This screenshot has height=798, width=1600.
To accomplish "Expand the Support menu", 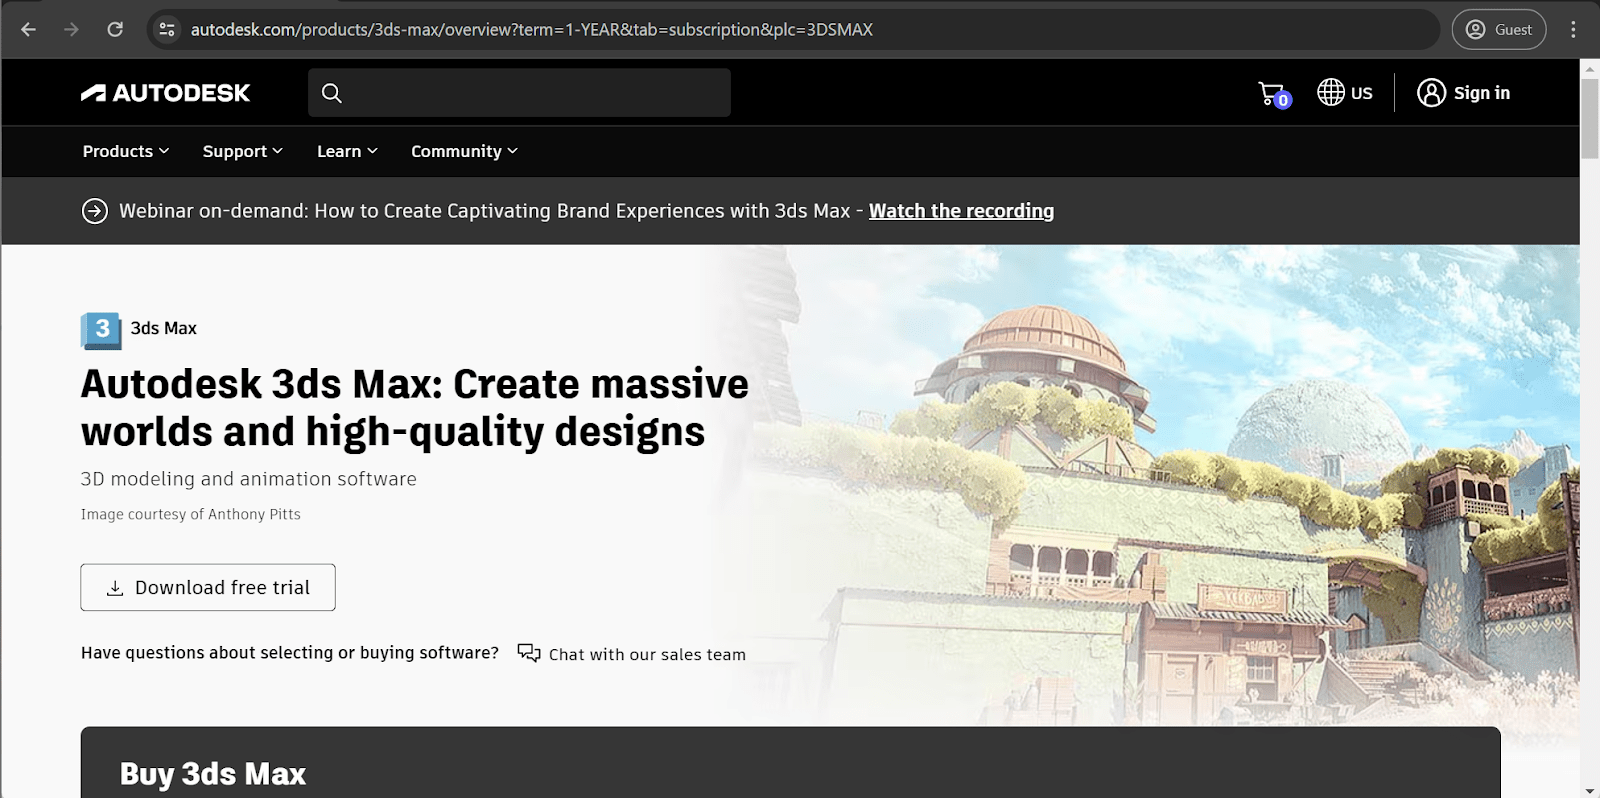I will [x=243, y=151].
